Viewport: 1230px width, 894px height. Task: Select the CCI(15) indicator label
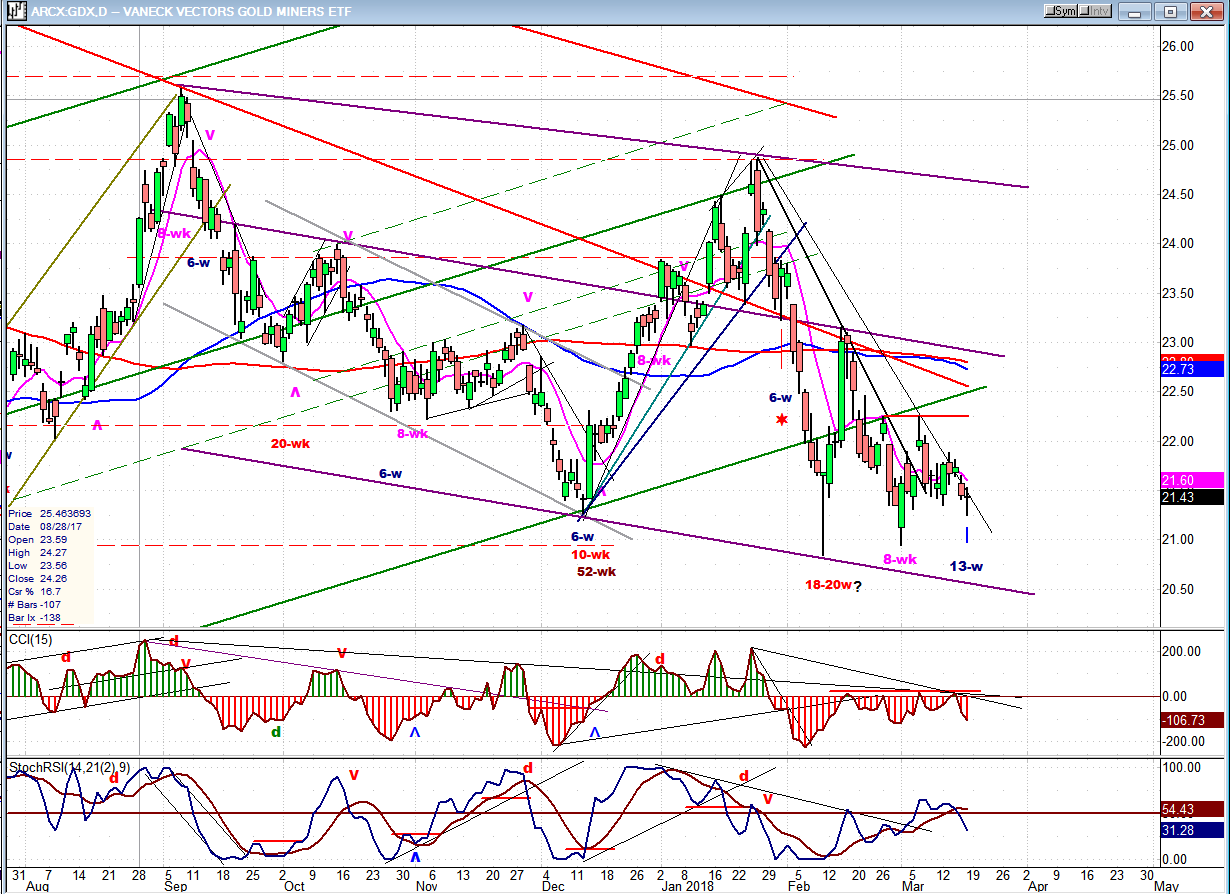click(x=30, y=639)
